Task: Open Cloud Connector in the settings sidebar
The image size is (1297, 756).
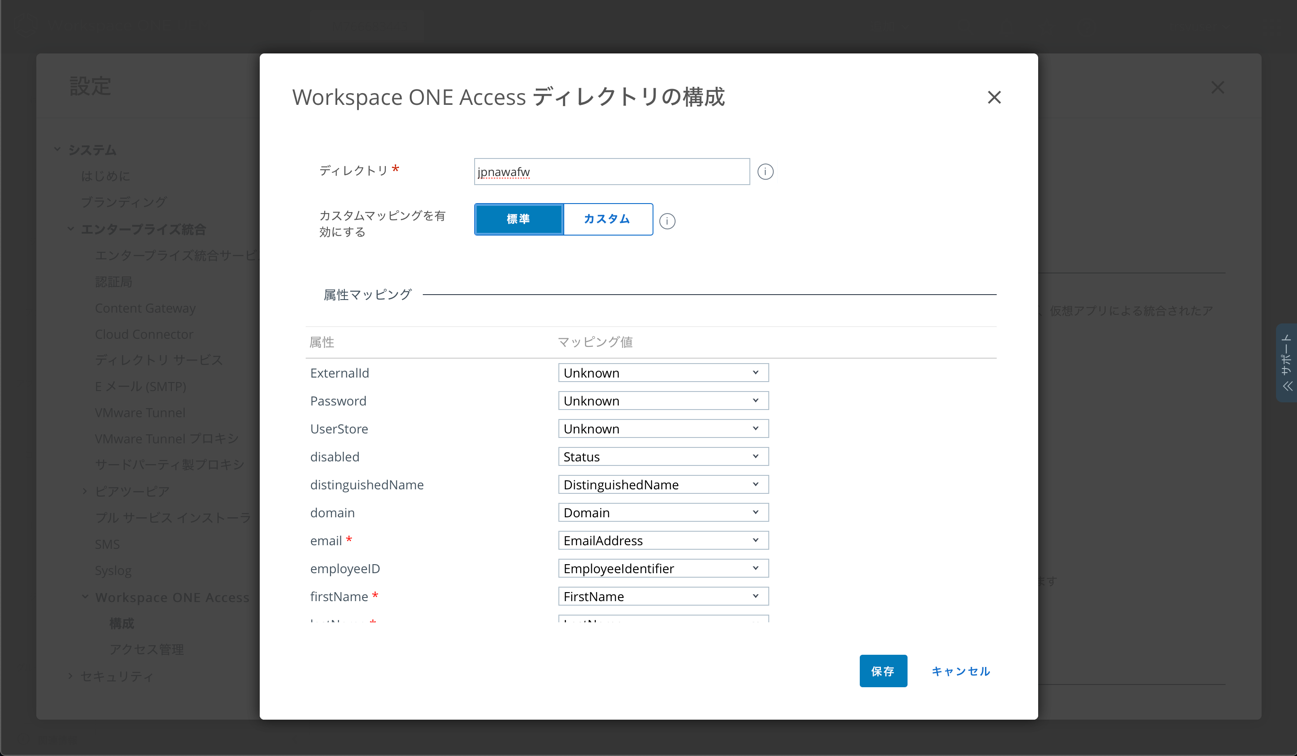Action: (144, 334)
